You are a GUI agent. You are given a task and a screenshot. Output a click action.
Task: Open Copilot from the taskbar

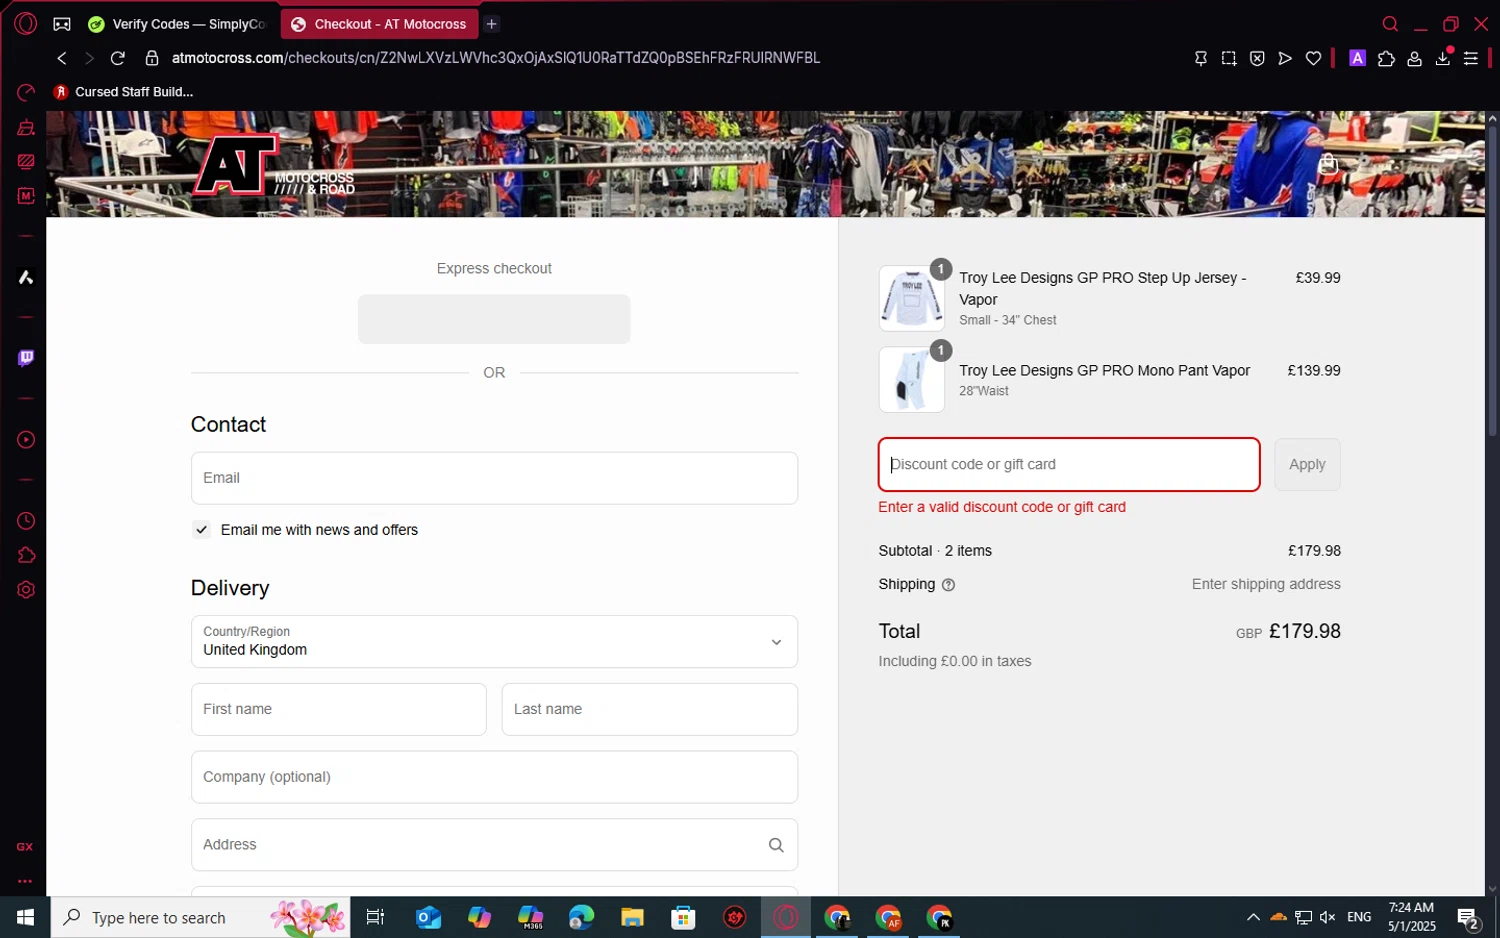[x=479, y=917]
